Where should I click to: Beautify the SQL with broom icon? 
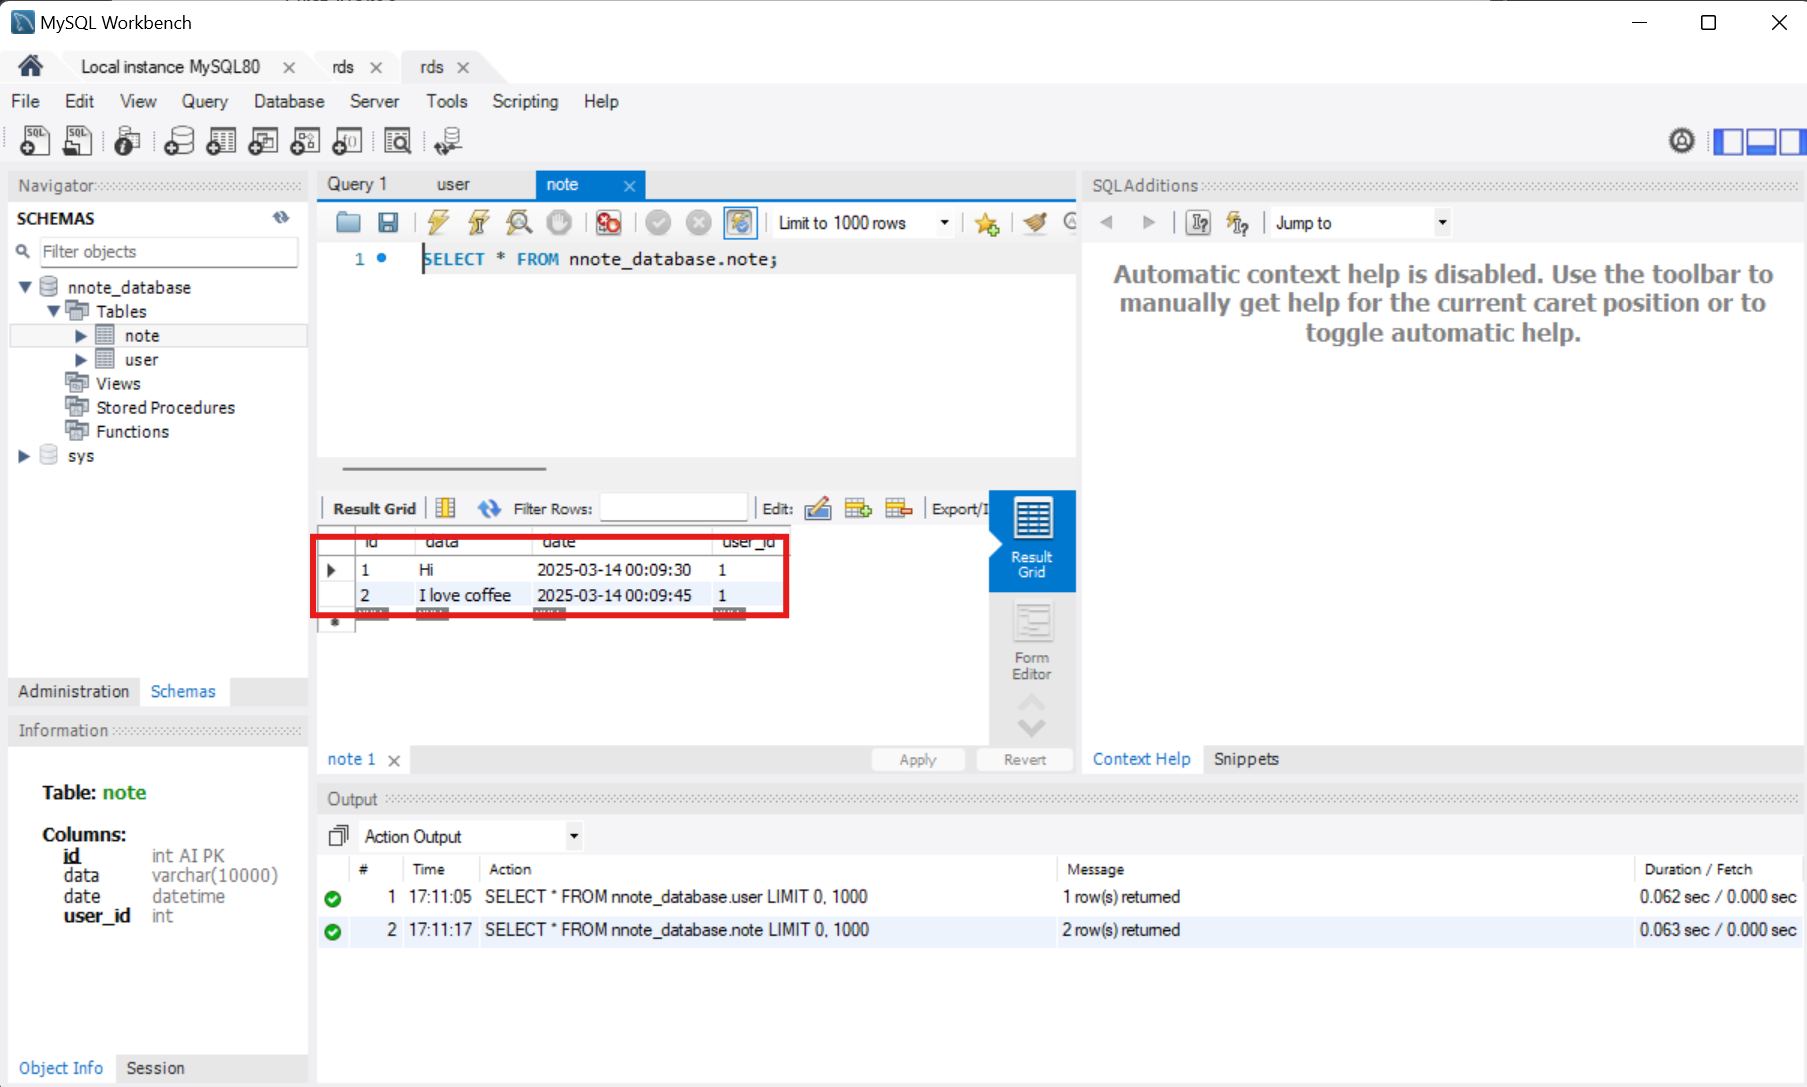(x=1035, y=223)
